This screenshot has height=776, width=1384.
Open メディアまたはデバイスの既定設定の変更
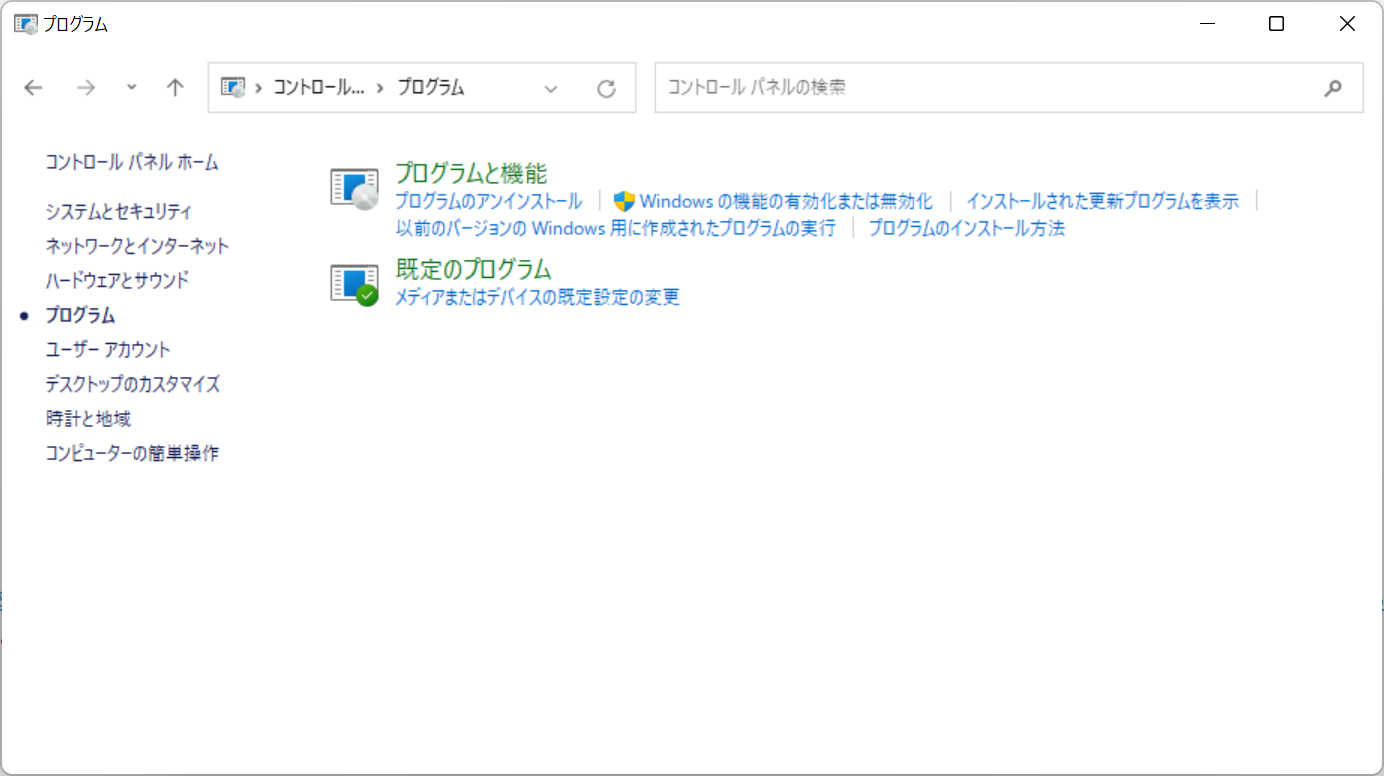[x=537, y=297]
